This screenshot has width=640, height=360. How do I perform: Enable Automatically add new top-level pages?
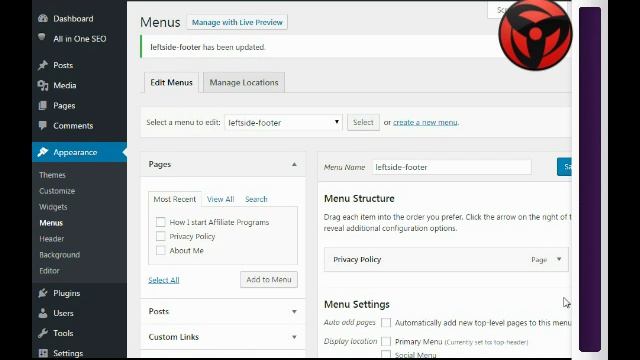(x=386, y=322)
